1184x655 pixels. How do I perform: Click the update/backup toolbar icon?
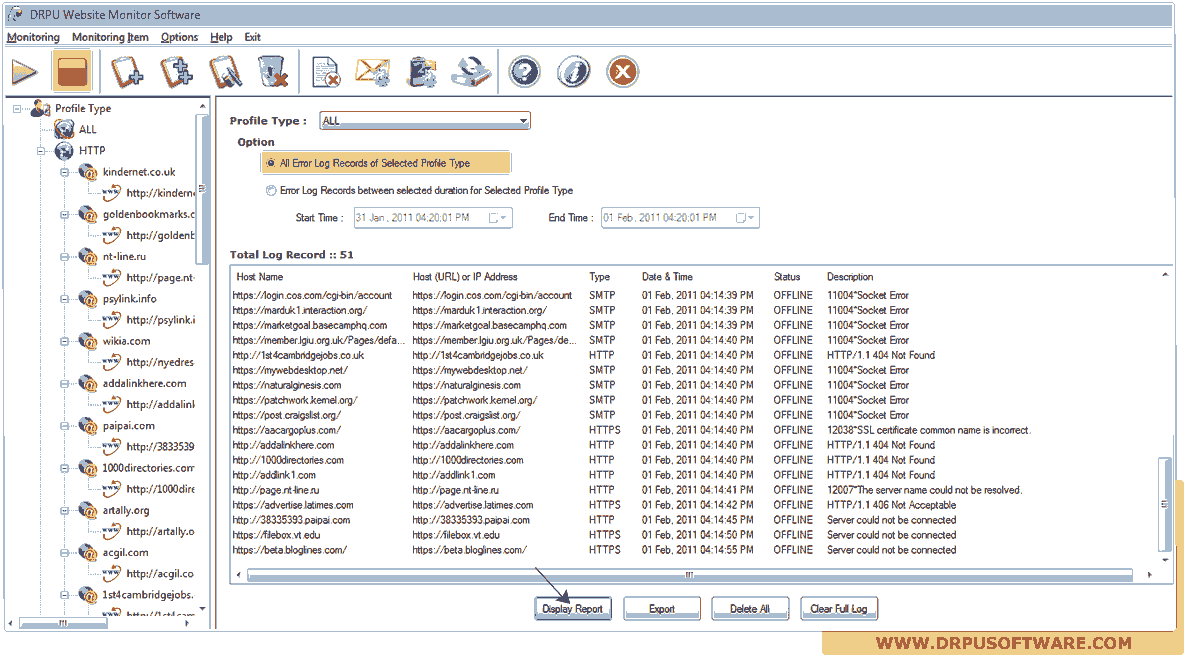tap(471, 72)
